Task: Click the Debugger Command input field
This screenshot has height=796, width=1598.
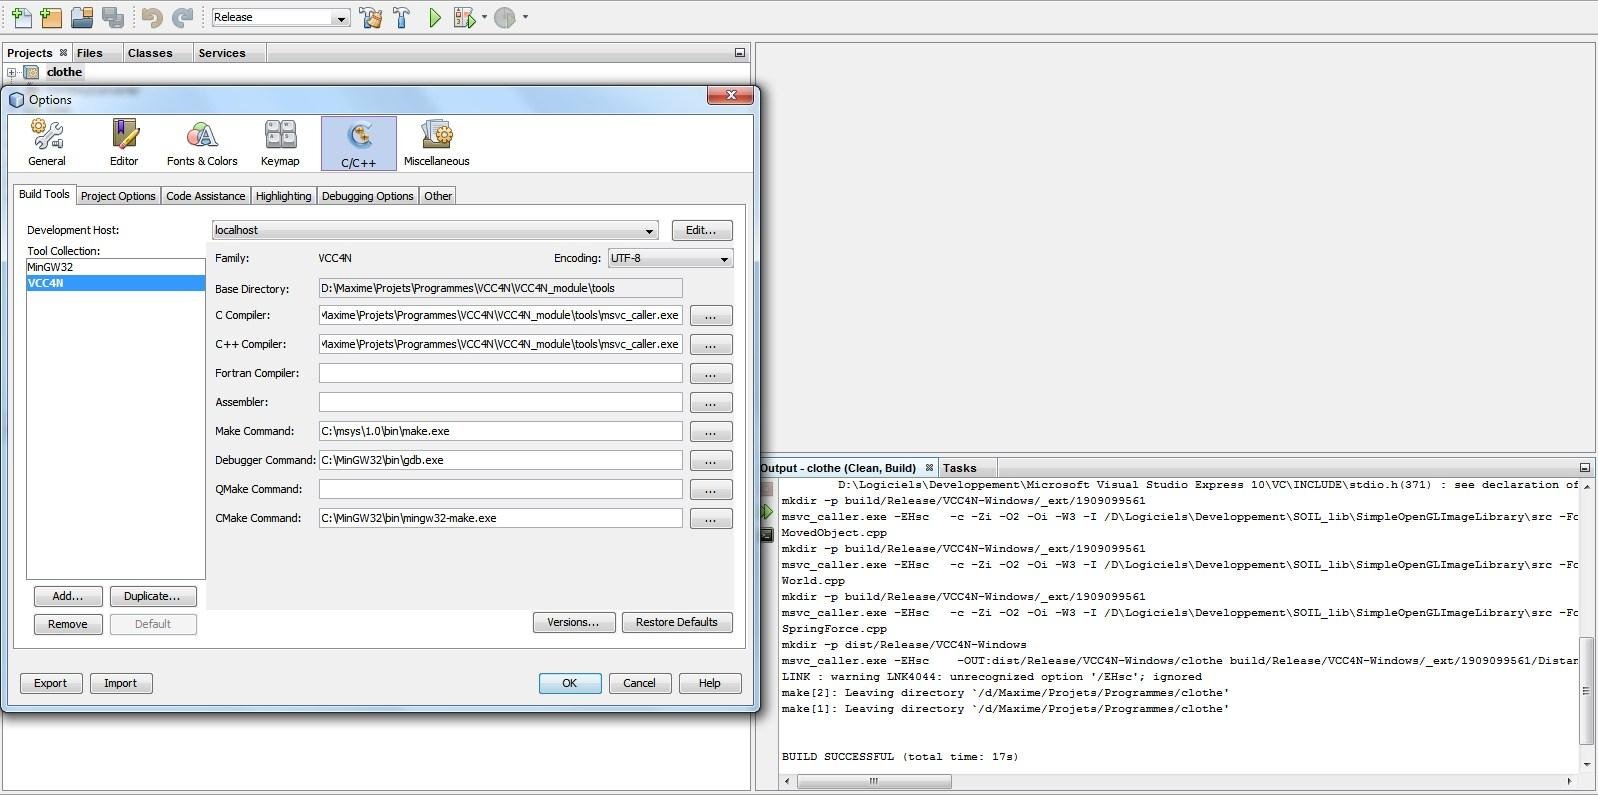Action: tap(500, 460)
